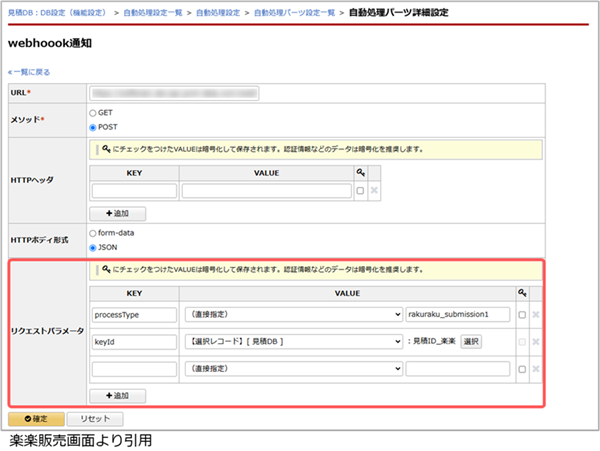Tick the encryption checkbox in HTTP header row

click(x=360, y=191)
